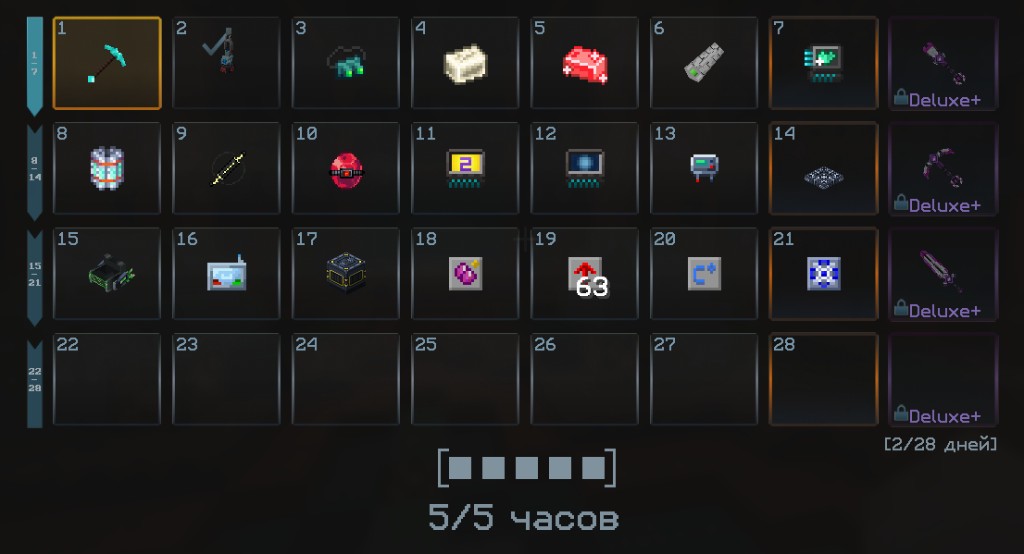
Task: Click the orange-bordered empty slot 28
Action: coord(824,379)
